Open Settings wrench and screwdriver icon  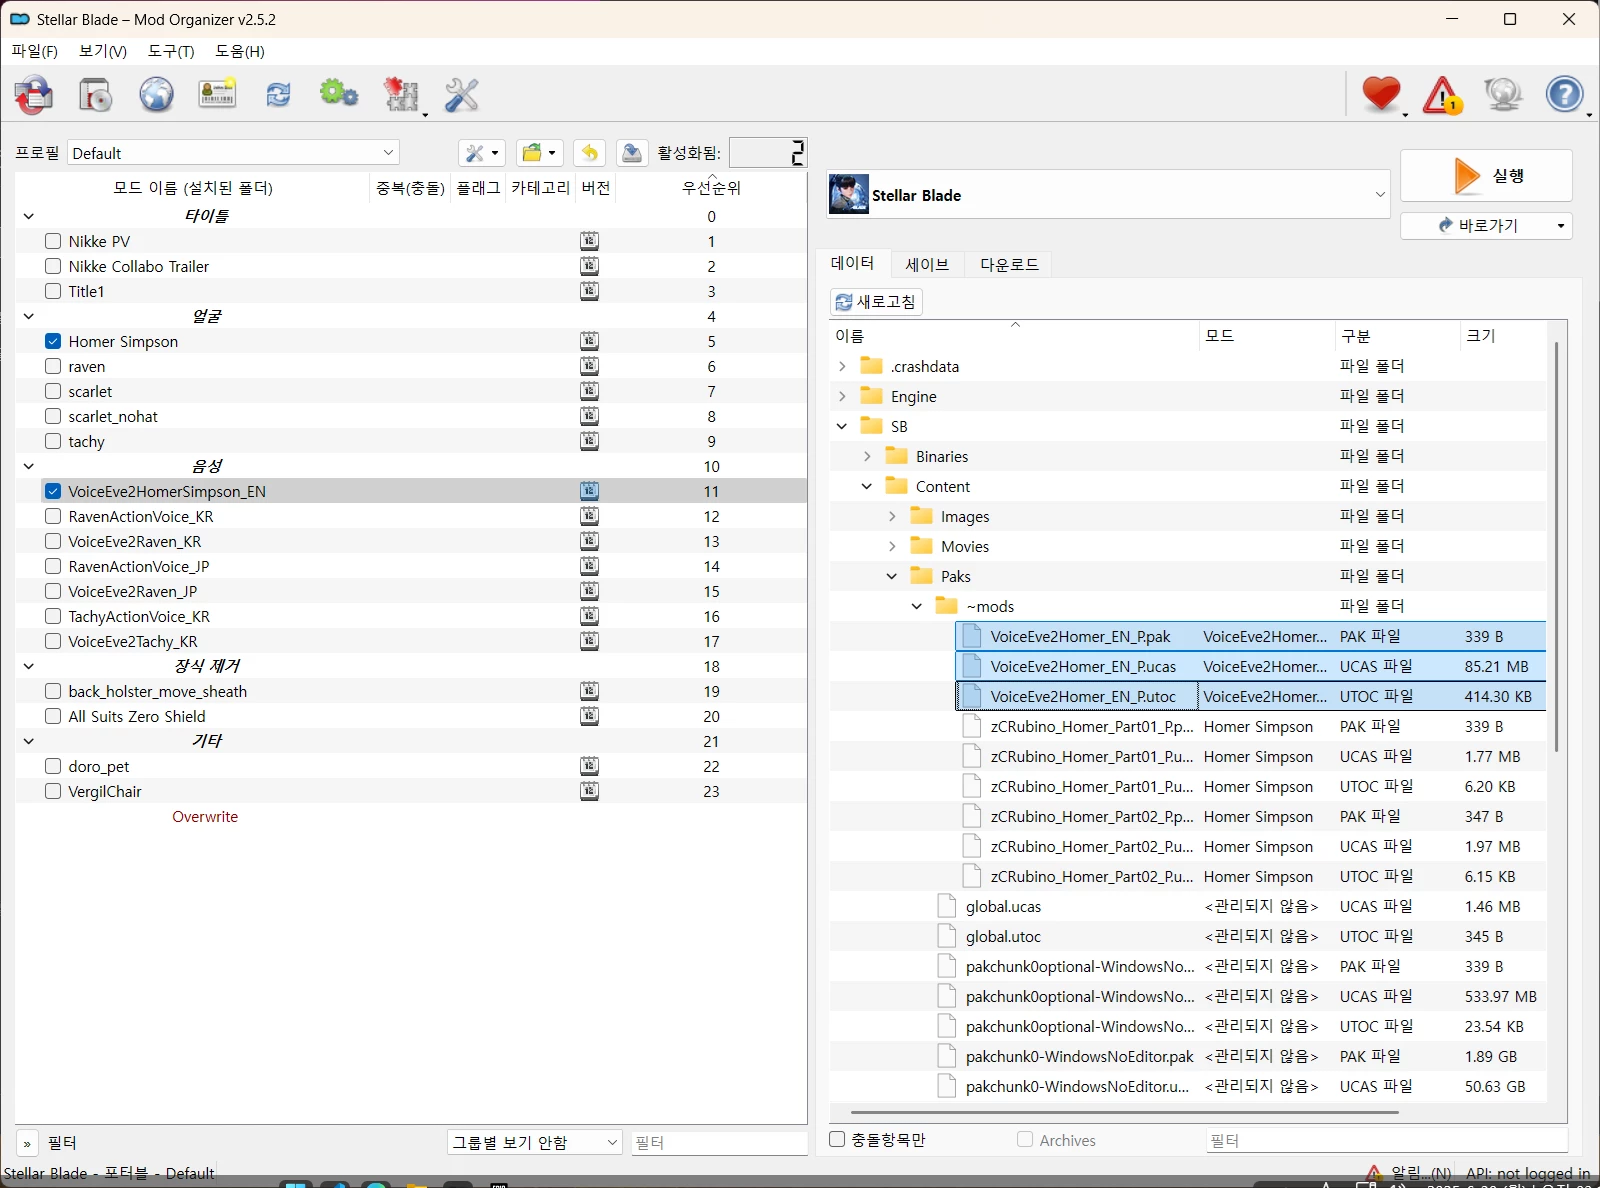[461, 95]
